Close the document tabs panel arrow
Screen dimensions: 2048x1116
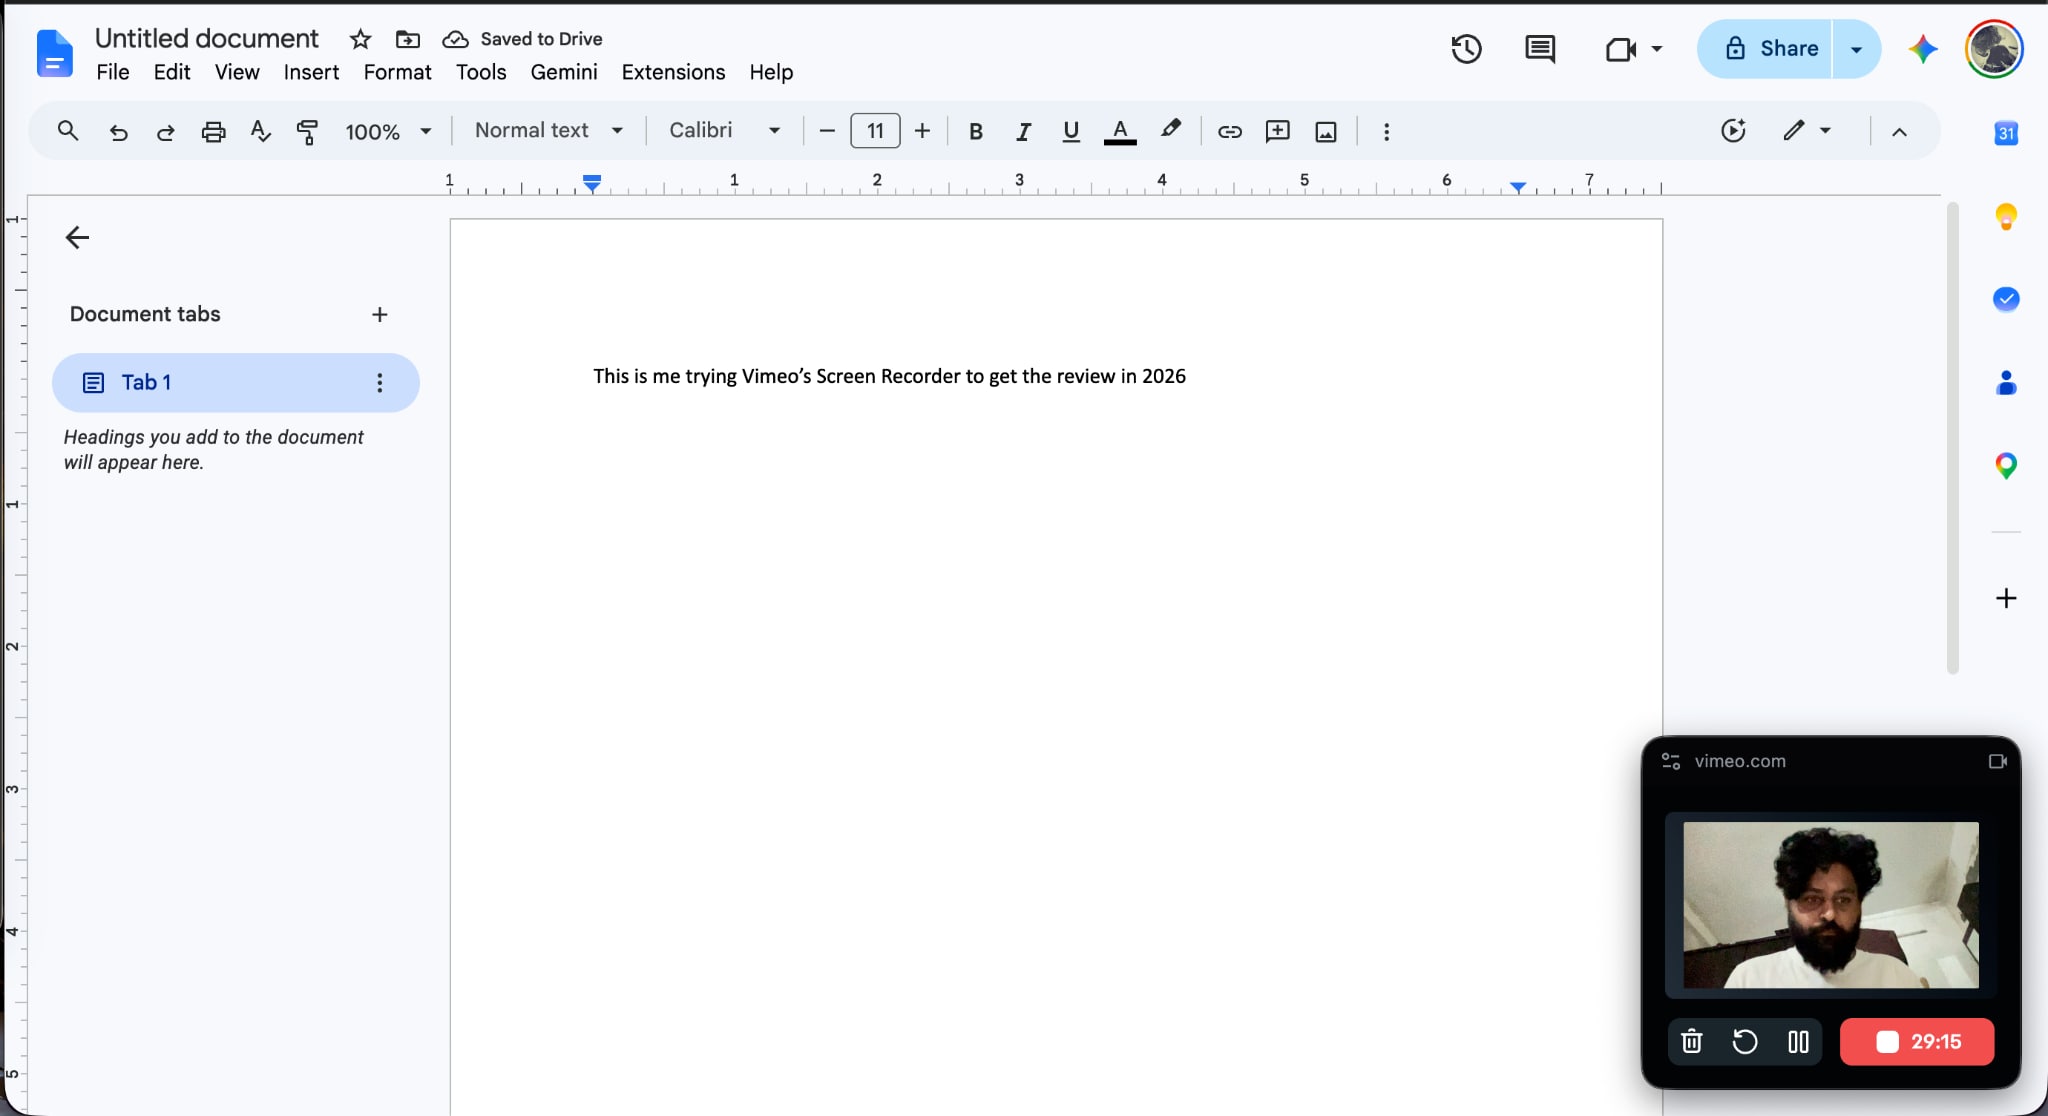pyautogui.click(x=77, y=237)
